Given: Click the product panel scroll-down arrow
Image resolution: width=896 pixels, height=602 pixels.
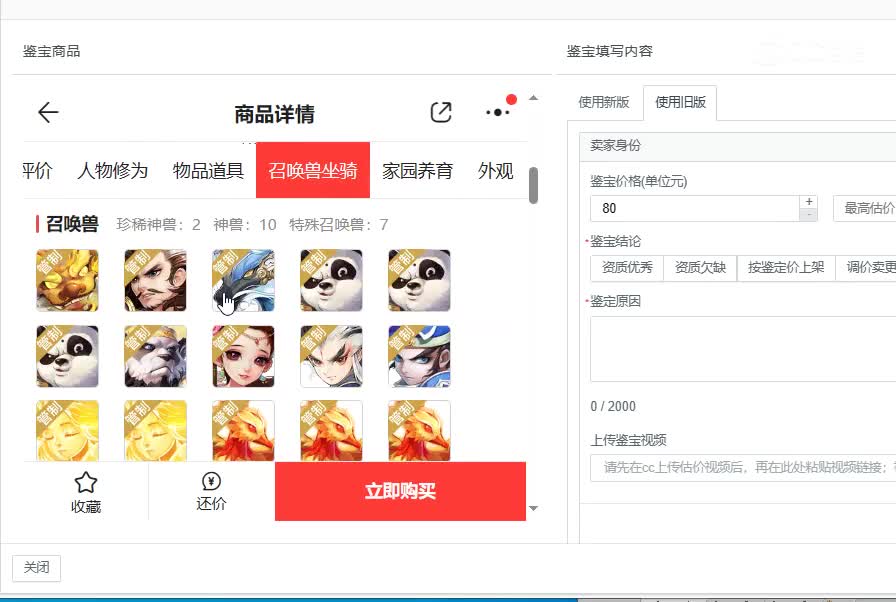Looking at the screenshot, I should [x=533, y=508].
